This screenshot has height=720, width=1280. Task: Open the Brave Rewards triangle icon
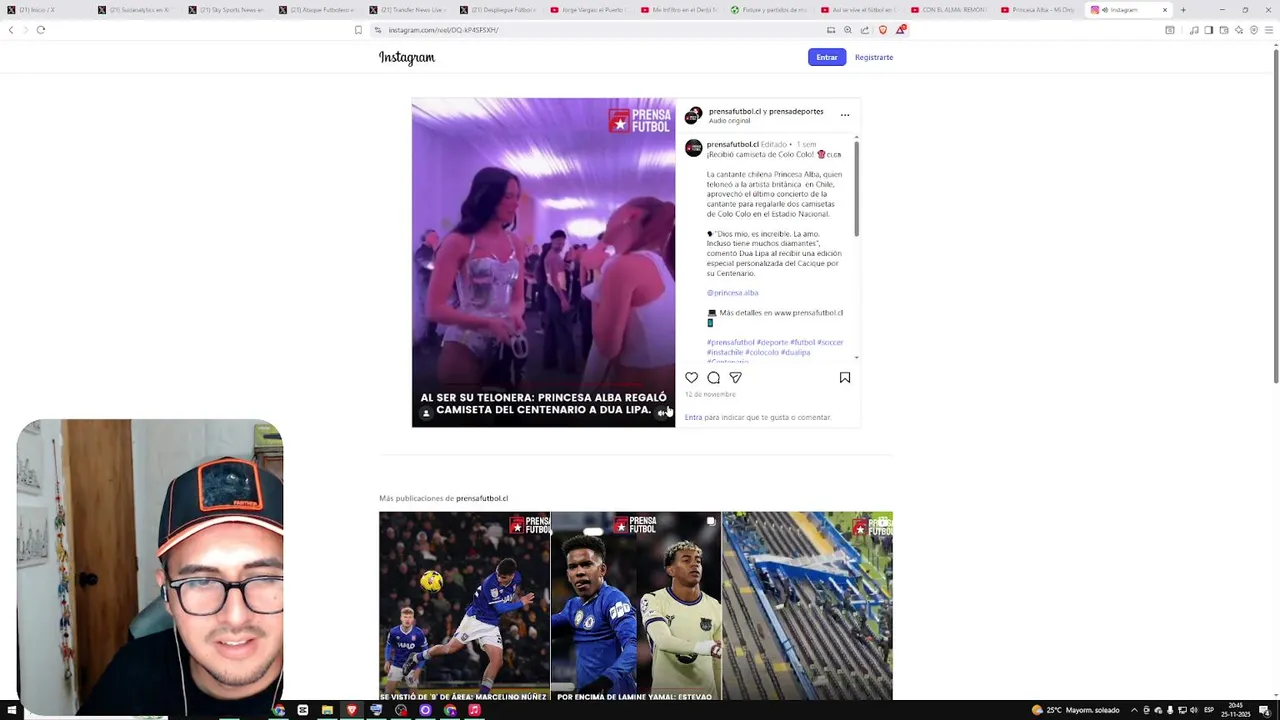point(900,30)
